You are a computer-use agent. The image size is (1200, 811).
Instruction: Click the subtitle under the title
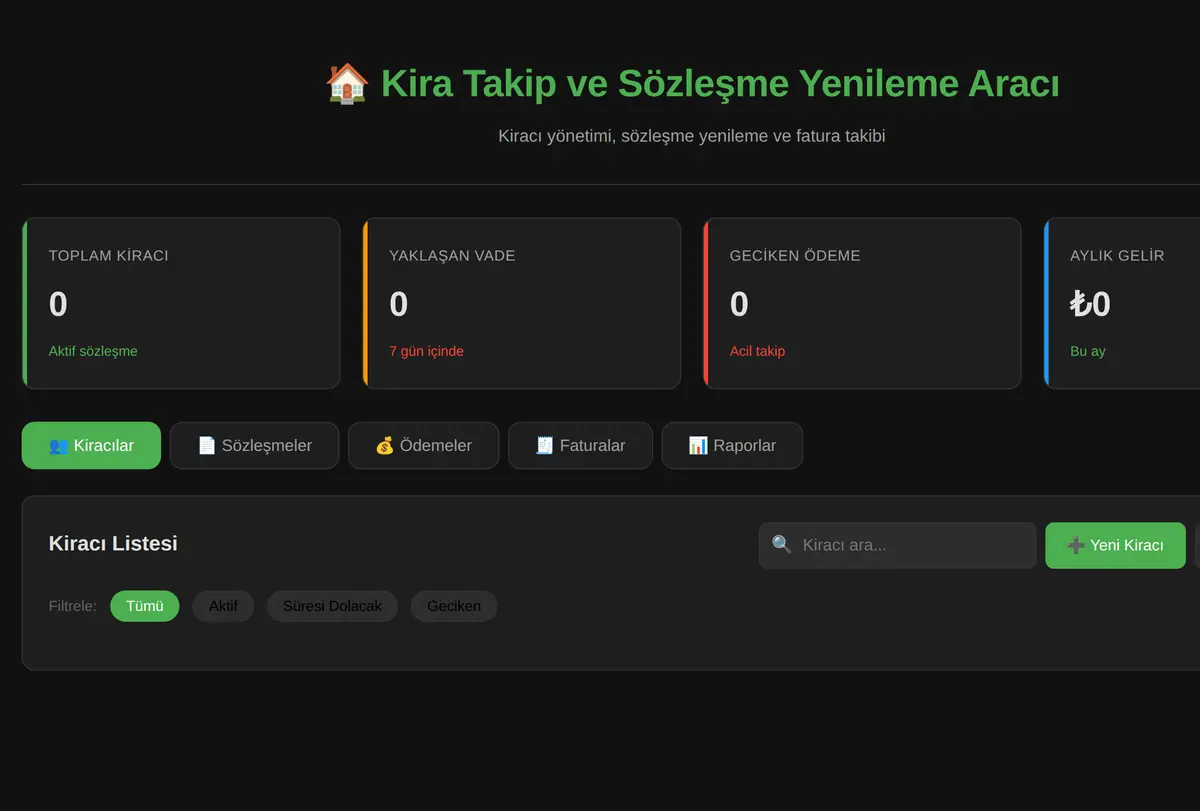click(x=692, y=135)
